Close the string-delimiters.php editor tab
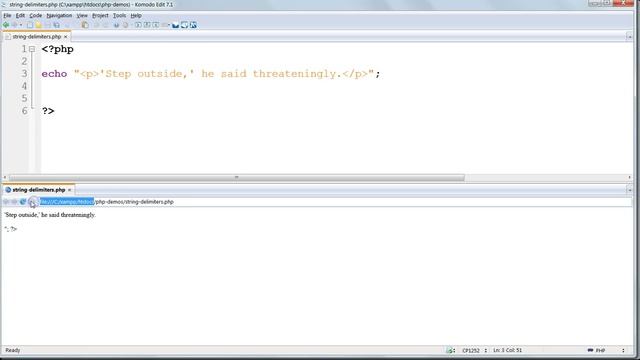Image resolution: width=640 pixels, height=360 pixels. click(65, 37)
